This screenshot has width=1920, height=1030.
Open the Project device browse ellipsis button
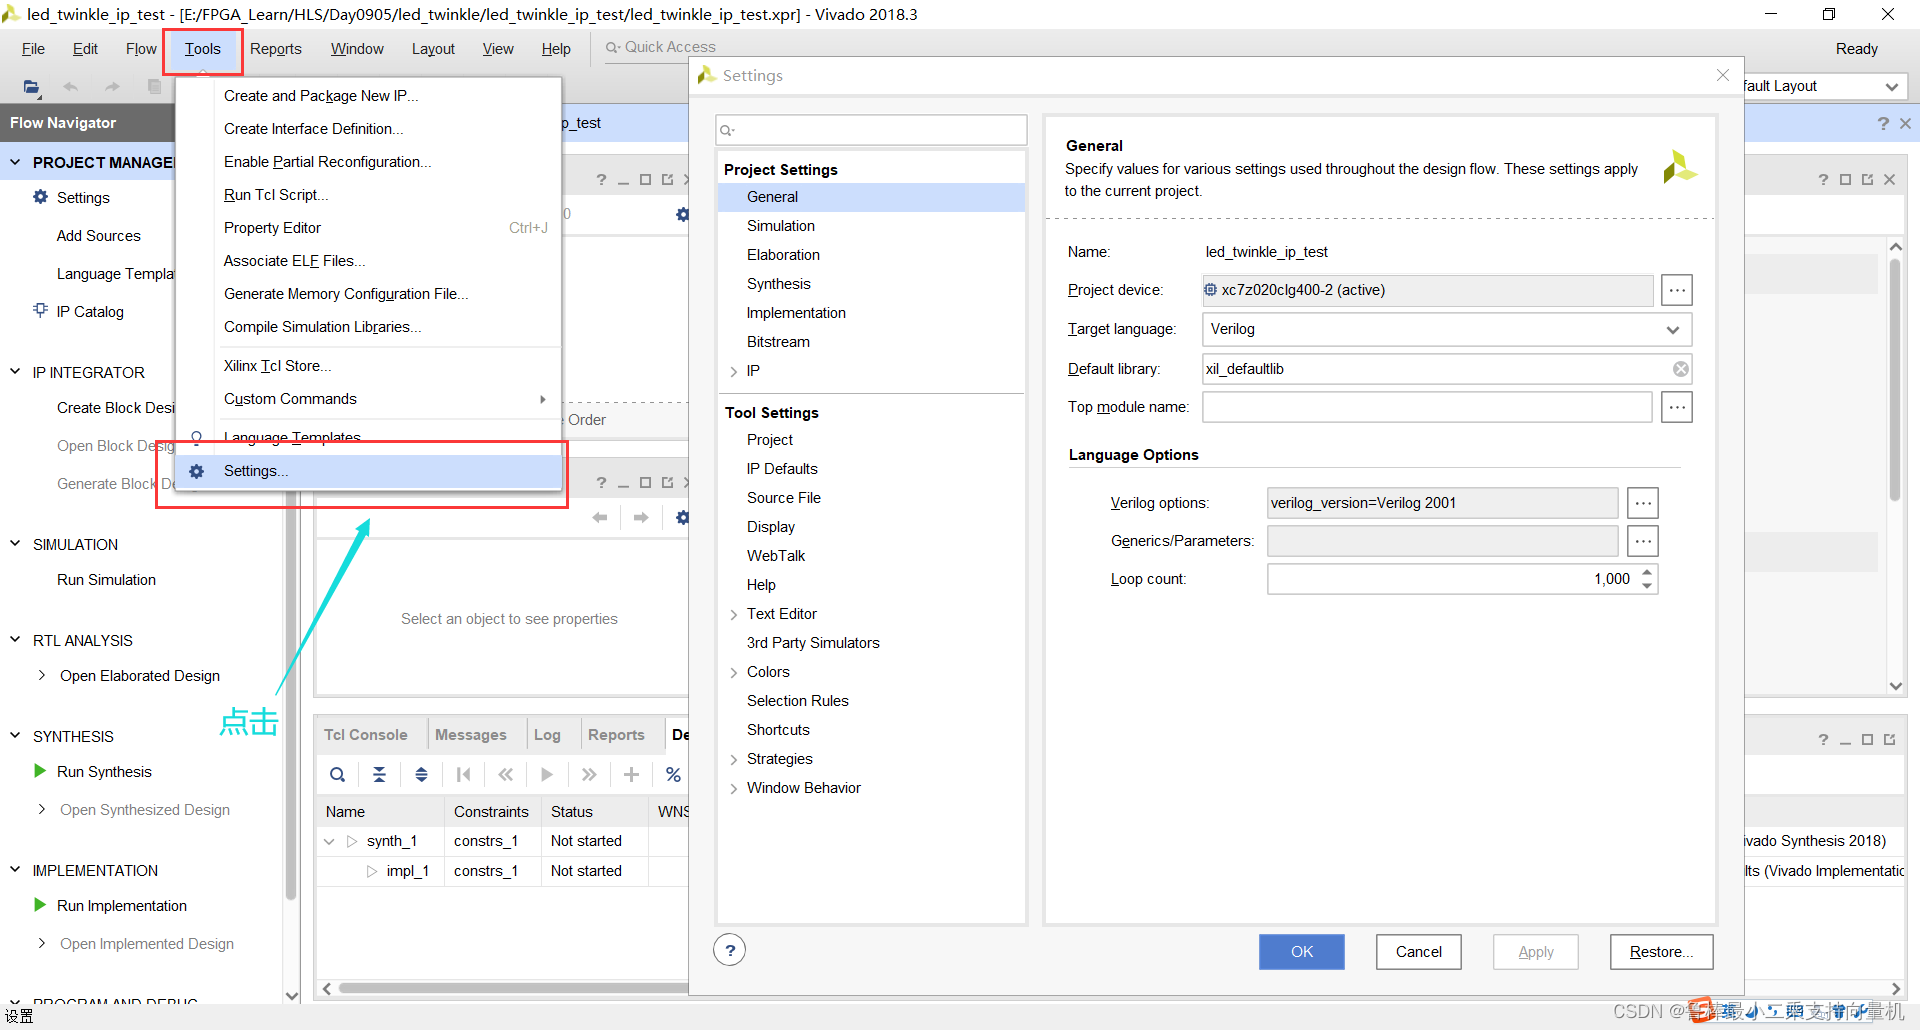point(1677,290)
